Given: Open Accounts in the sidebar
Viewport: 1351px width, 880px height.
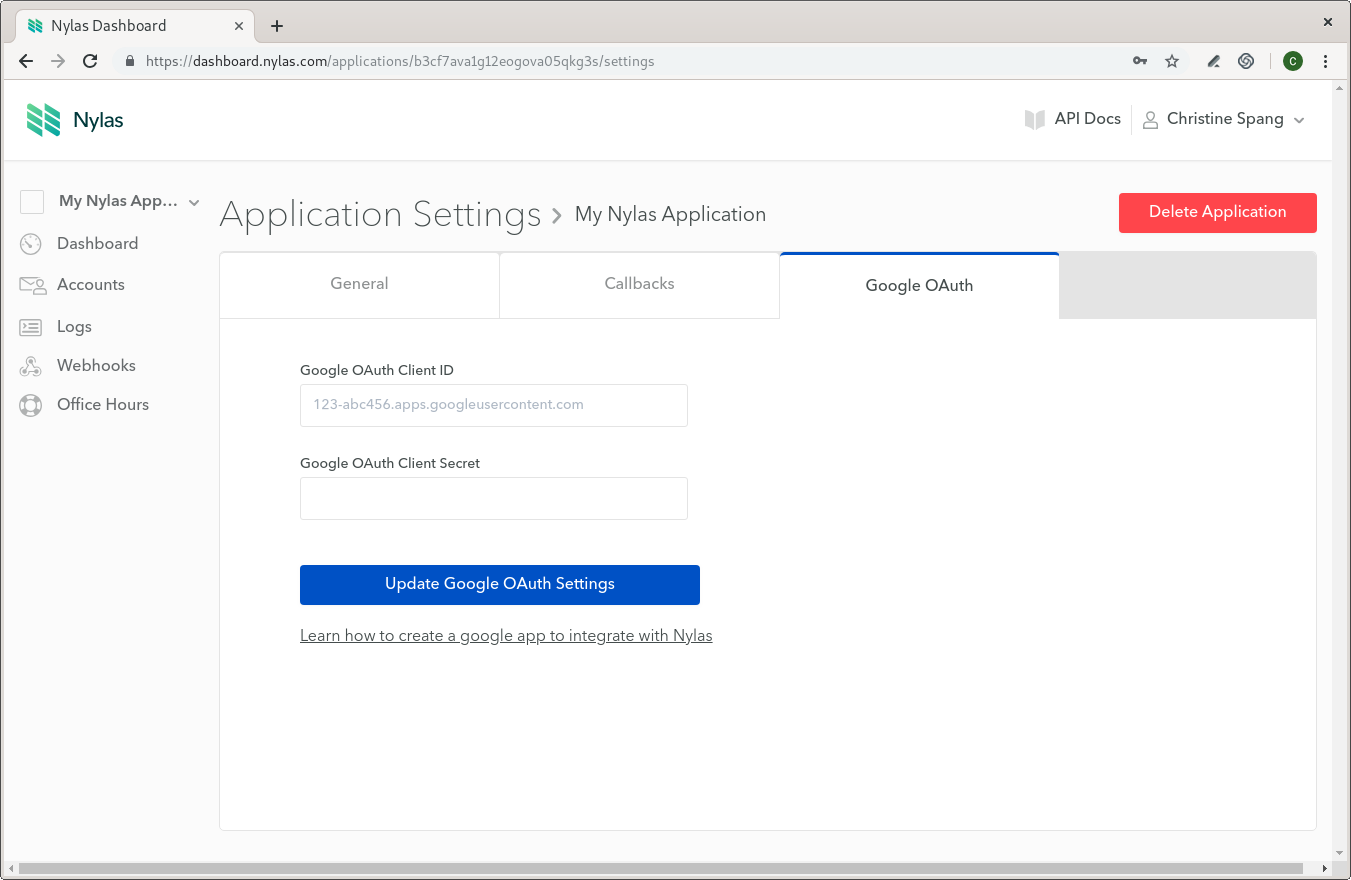Looking at the screenshot, I should click(91, 285).
